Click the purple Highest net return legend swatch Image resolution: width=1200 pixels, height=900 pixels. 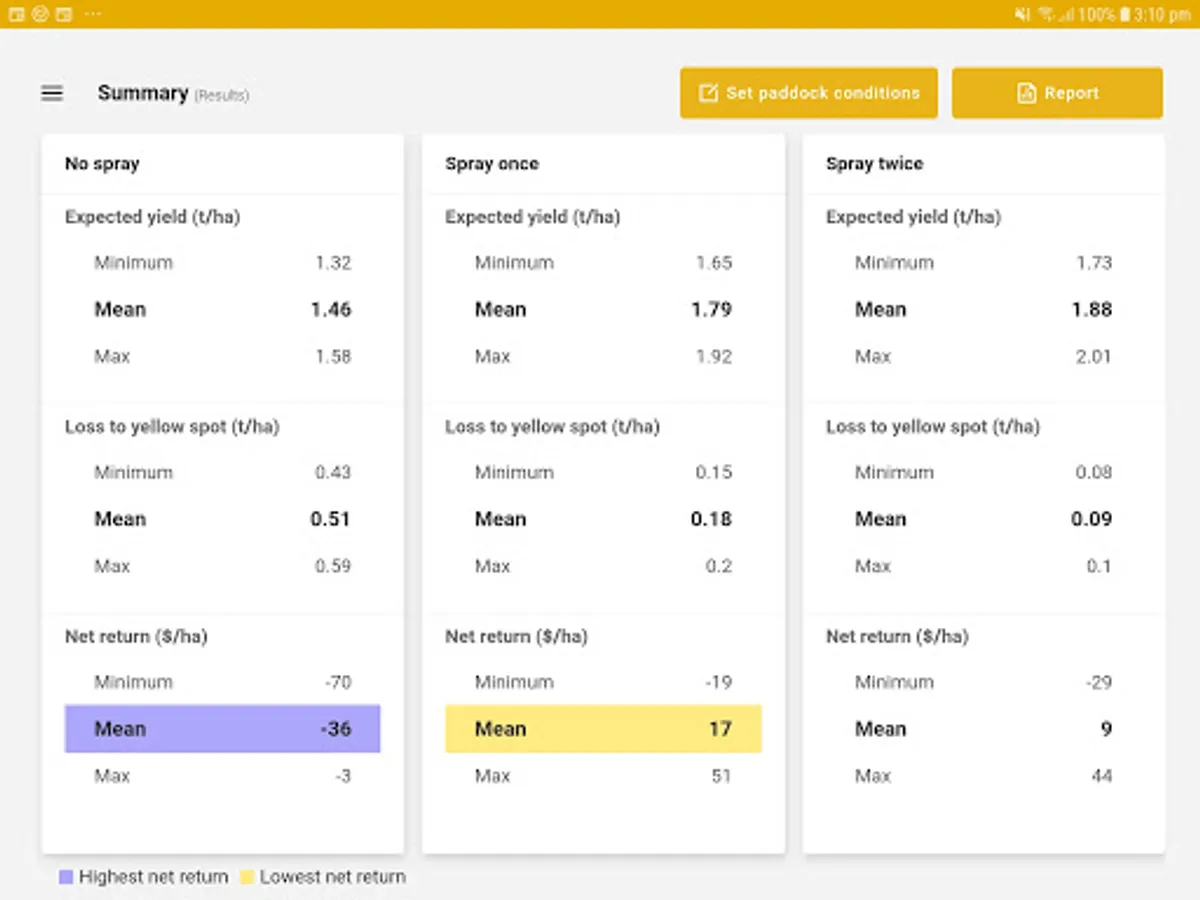(66, 877)
